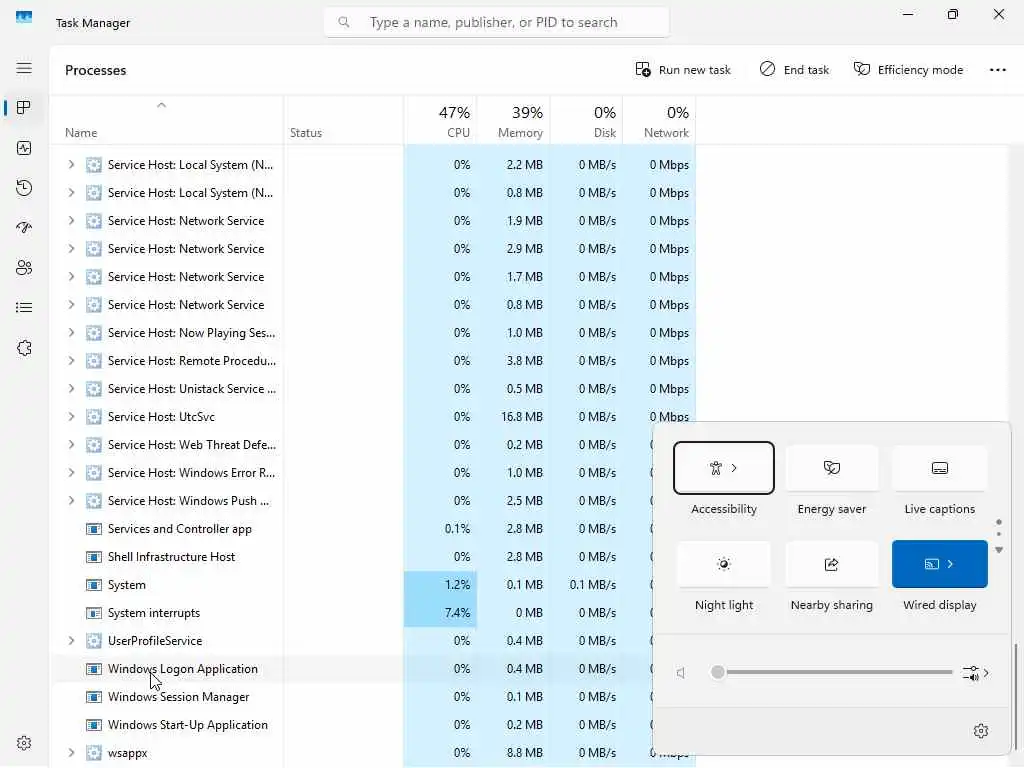Open the Performance sidebar page
The height and width of the screenshot is (768, 1024).
(x=24, y=148)
